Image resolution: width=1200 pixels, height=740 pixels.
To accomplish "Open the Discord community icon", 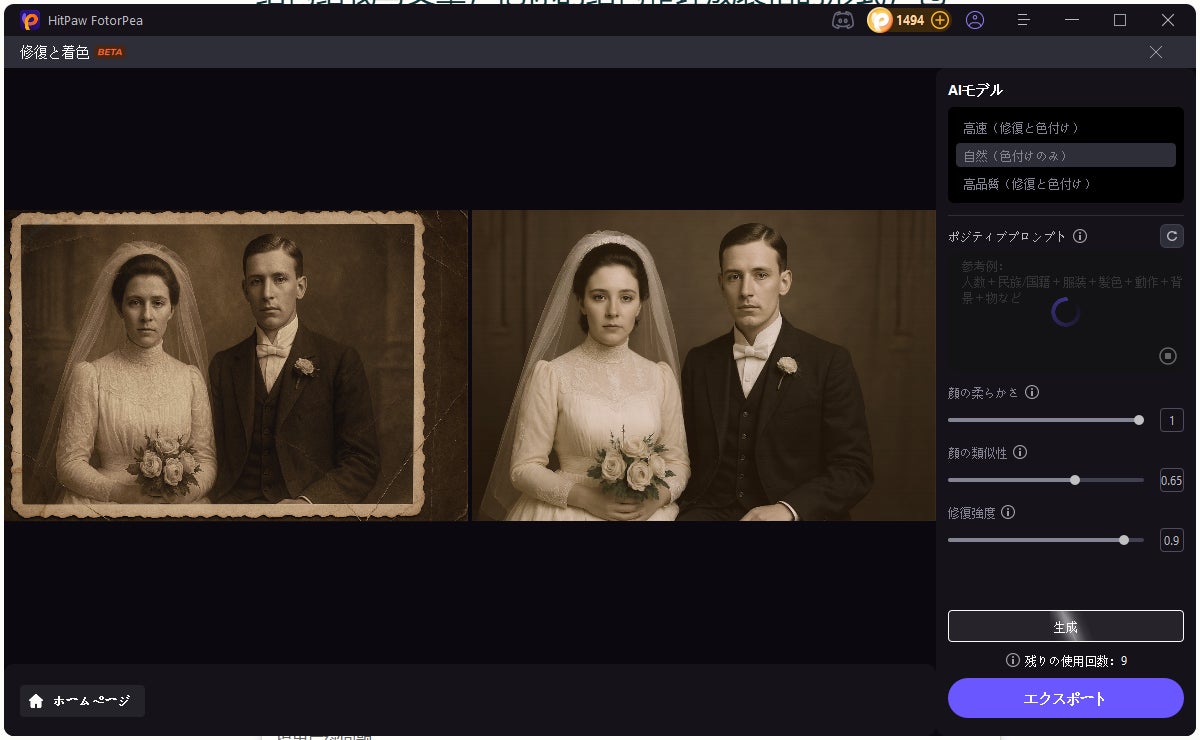I will tap(843, 20).
